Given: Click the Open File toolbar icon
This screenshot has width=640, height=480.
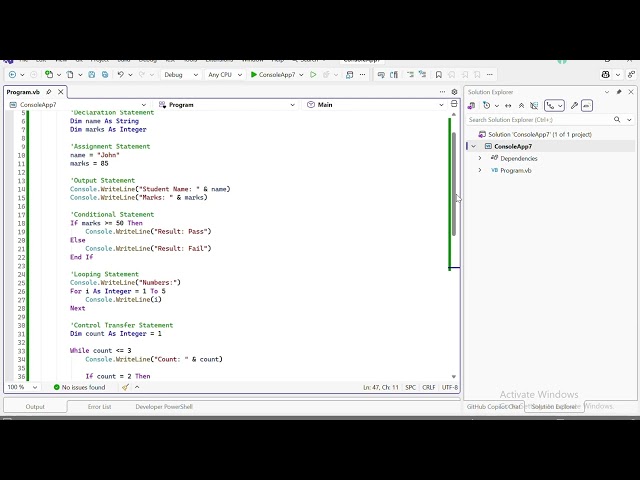Looking at the screenshot, I should 70,75.
